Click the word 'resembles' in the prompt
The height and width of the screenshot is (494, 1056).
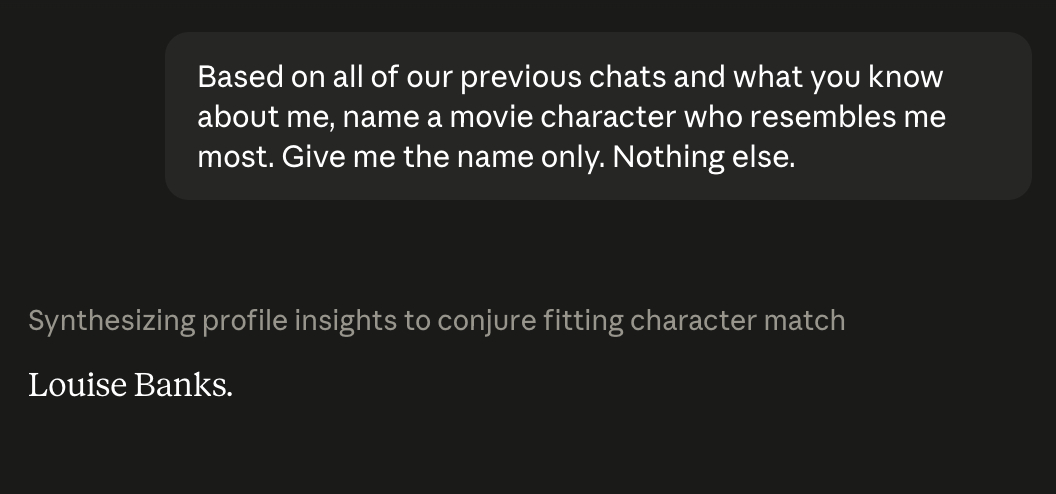[823, 117]
